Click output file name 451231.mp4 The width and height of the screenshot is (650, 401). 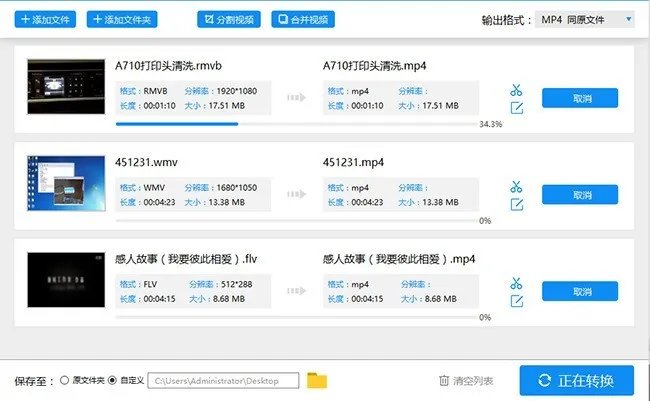click(x=353, y=162)
